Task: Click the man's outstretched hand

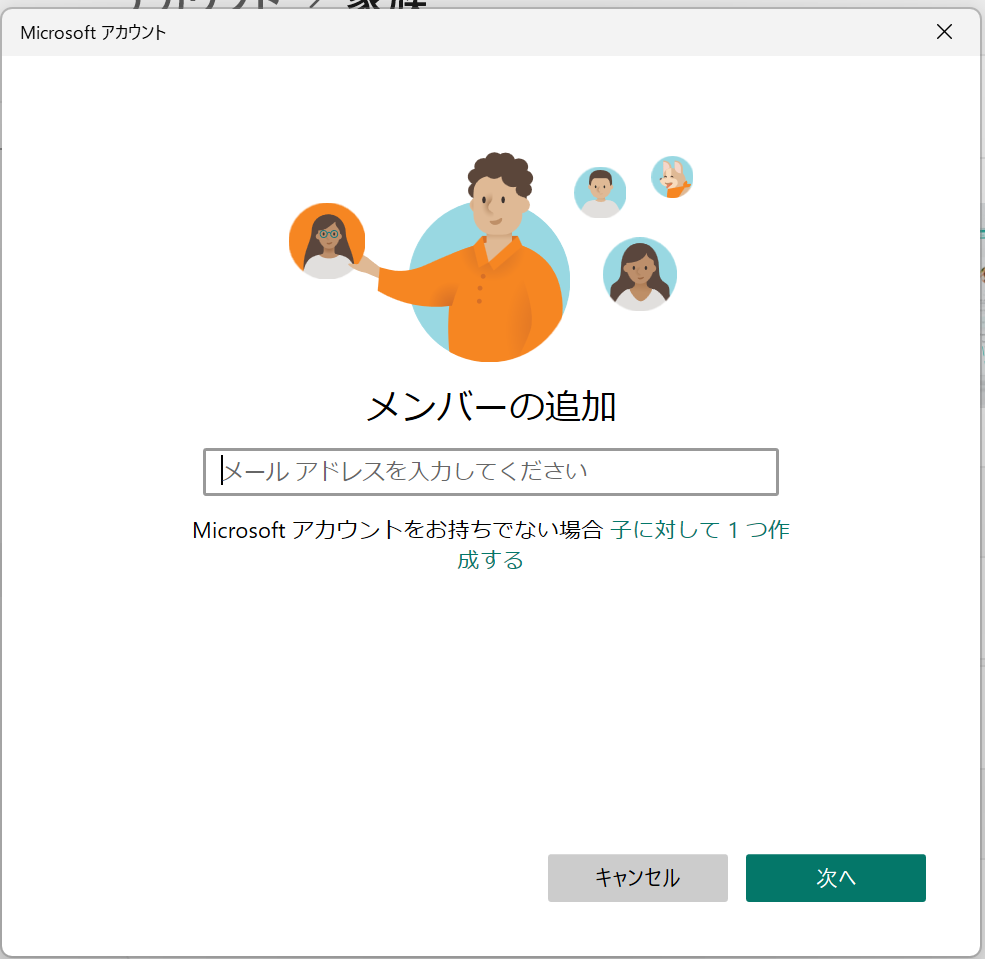Action: [x=367, y=266]
